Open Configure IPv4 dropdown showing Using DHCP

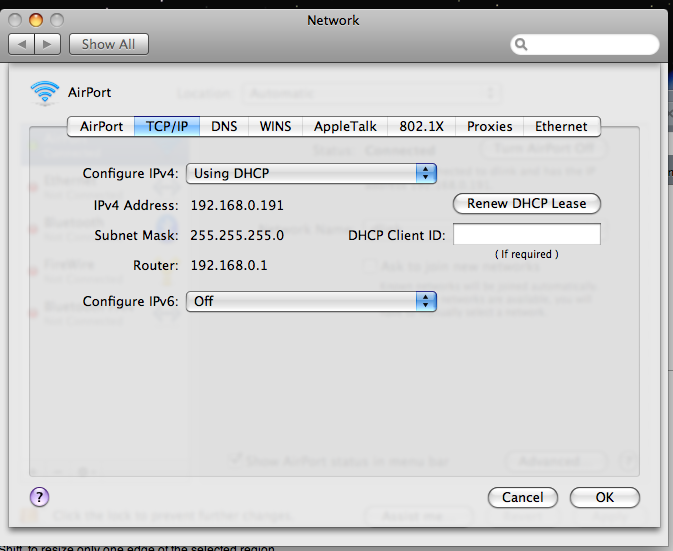pos(311,173)
